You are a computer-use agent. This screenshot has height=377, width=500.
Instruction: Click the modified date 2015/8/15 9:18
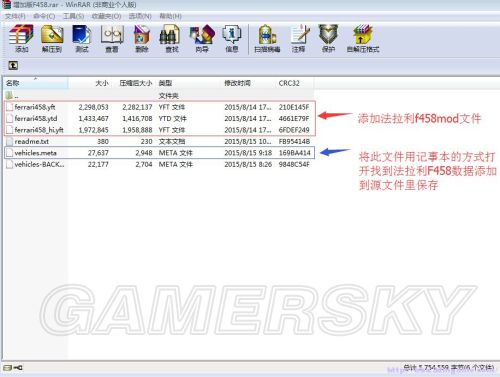(248, 153)
